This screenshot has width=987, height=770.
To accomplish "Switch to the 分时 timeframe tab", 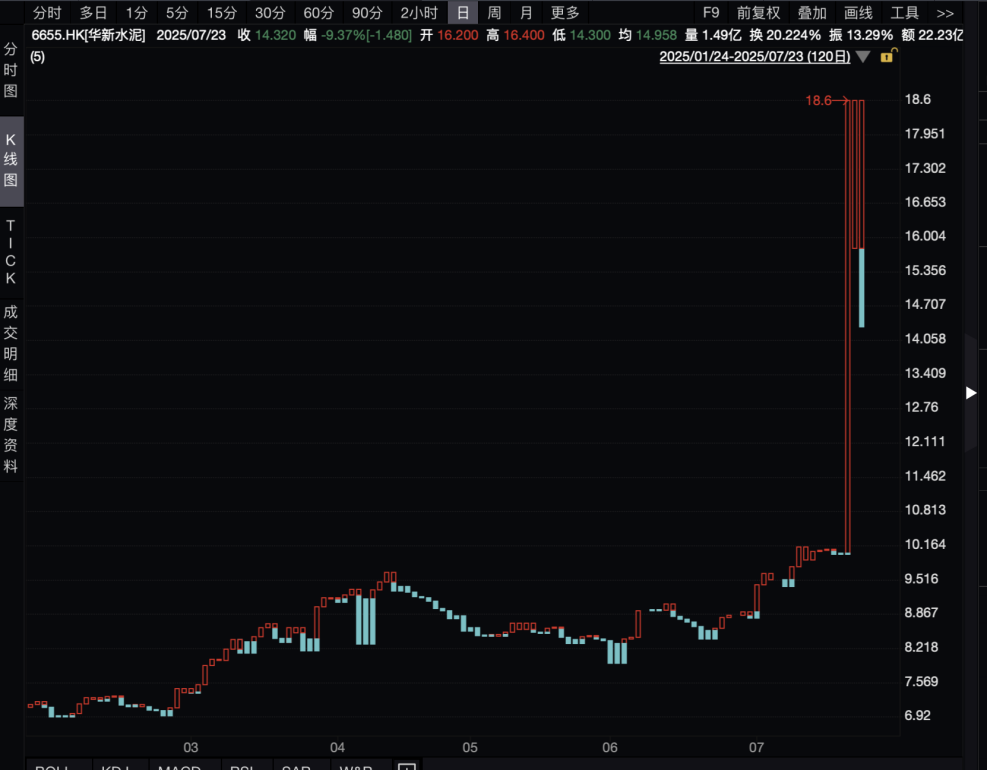I will pyautogui.click(x=47, y=13).
